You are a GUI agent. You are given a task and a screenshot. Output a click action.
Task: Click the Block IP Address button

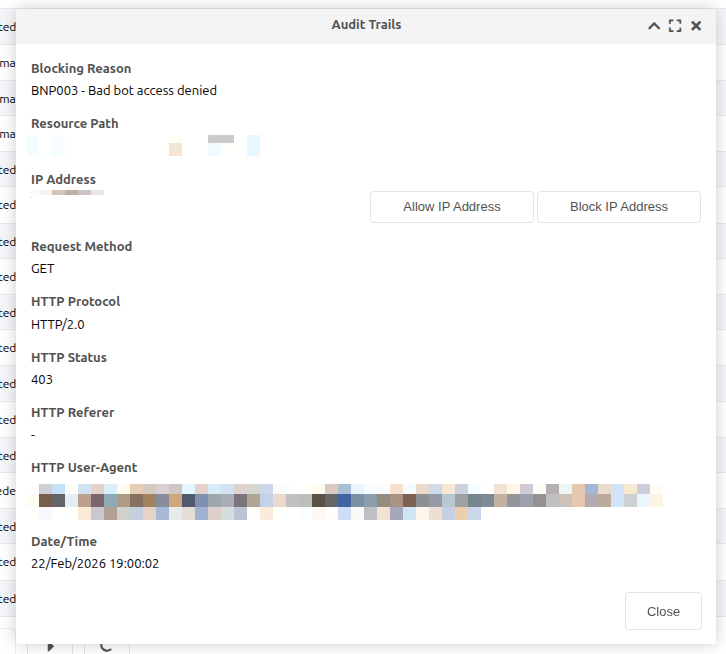[x=619, y=207]
